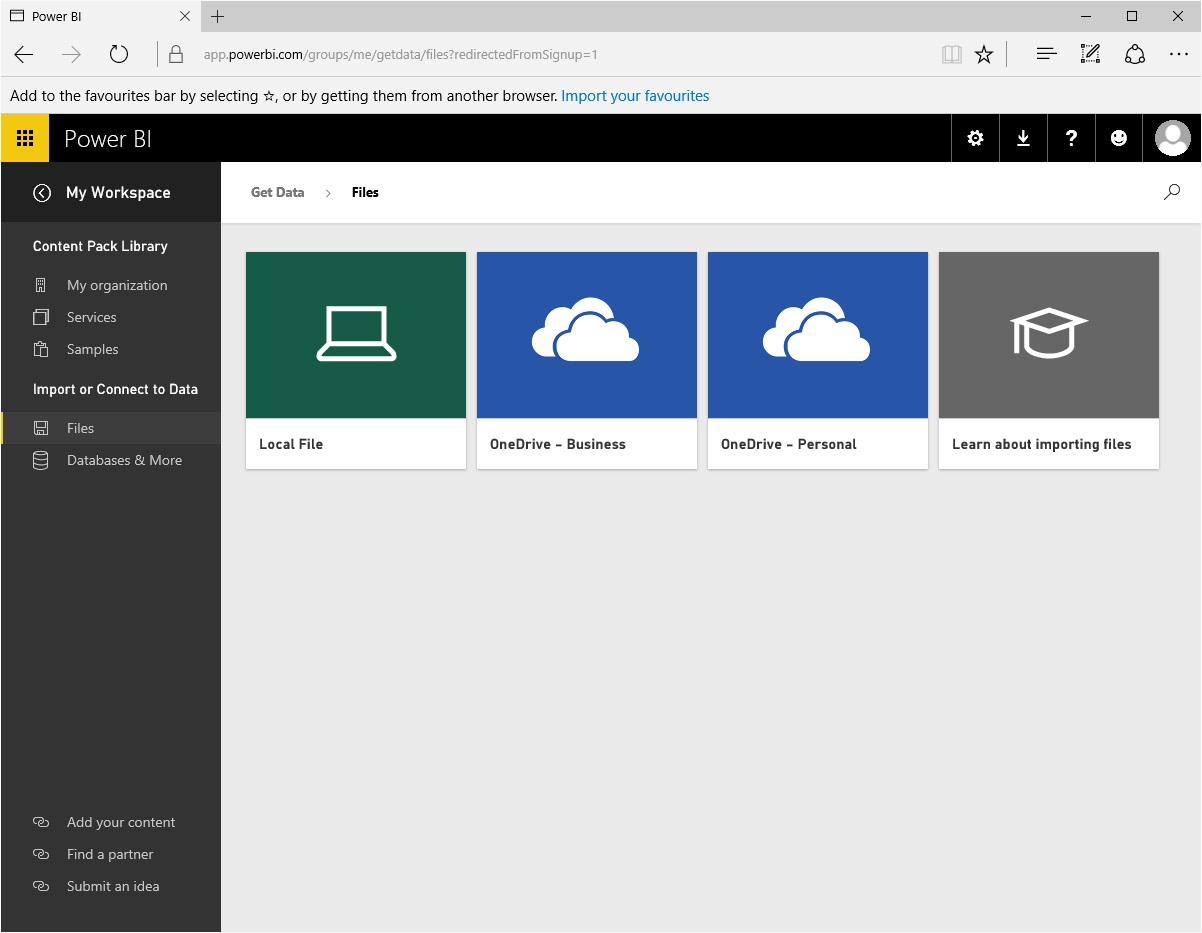Open Learn about importing files tile
This screenshot has height=933, width=1202.
pos(1048,359)
